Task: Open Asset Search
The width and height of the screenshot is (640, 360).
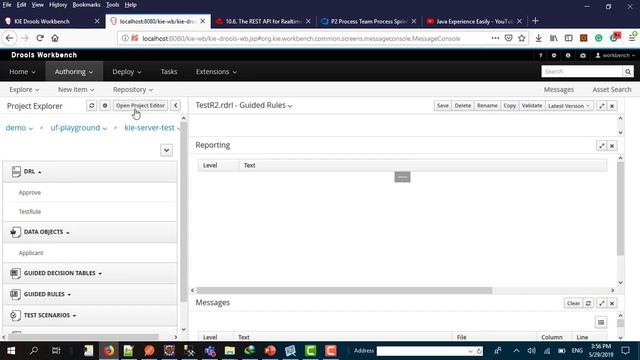Action: point(611,89)
